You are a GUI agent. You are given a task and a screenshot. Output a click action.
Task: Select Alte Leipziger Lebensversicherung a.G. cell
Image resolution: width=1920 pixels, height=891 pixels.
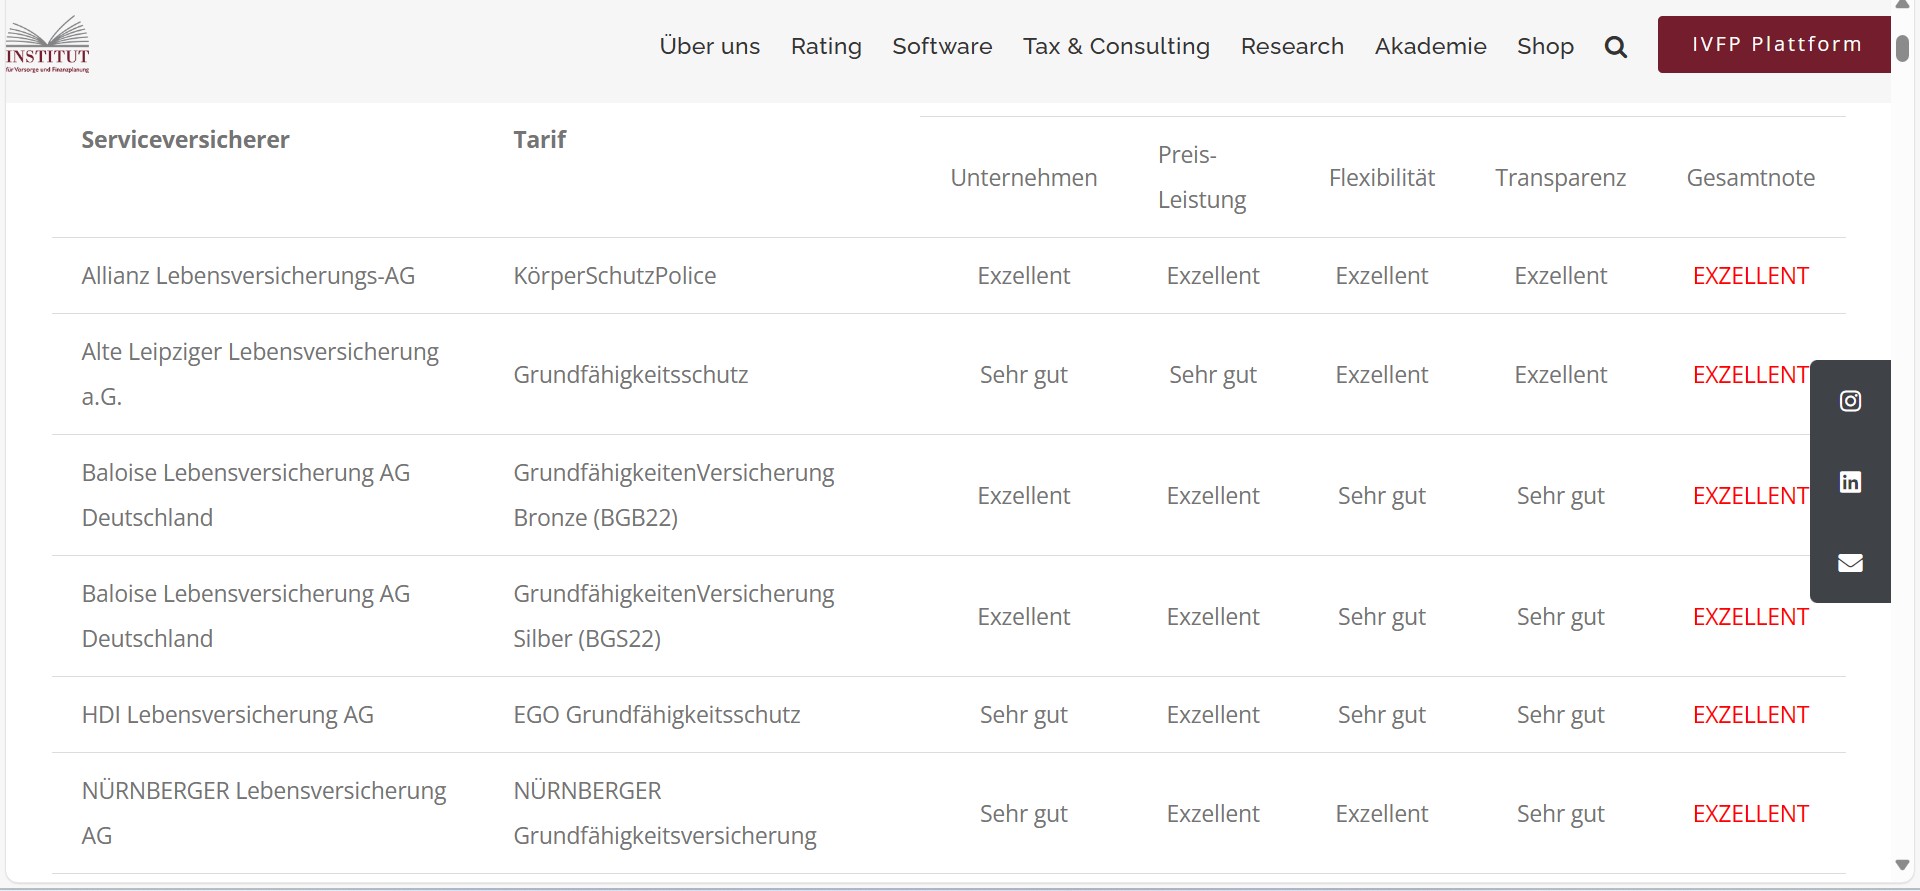point(260,374)
